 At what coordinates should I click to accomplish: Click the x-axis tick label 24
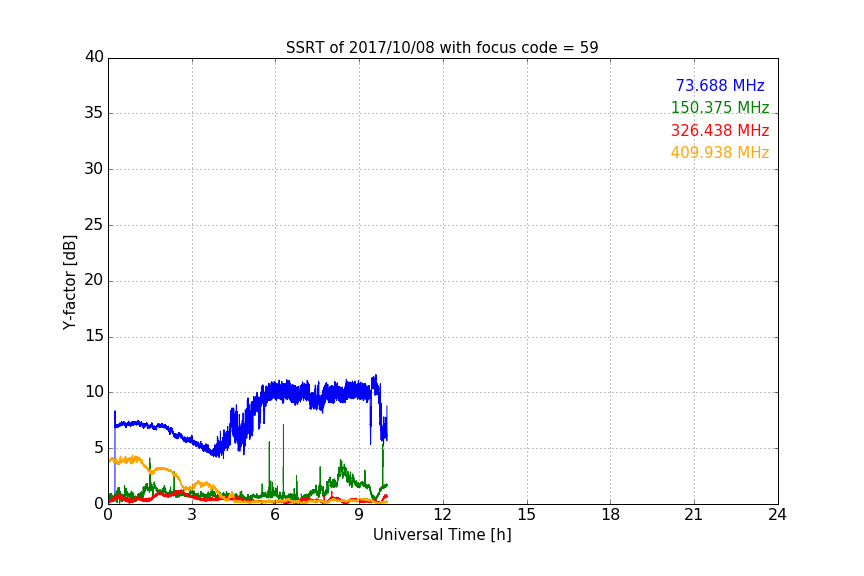coord(777,515)
